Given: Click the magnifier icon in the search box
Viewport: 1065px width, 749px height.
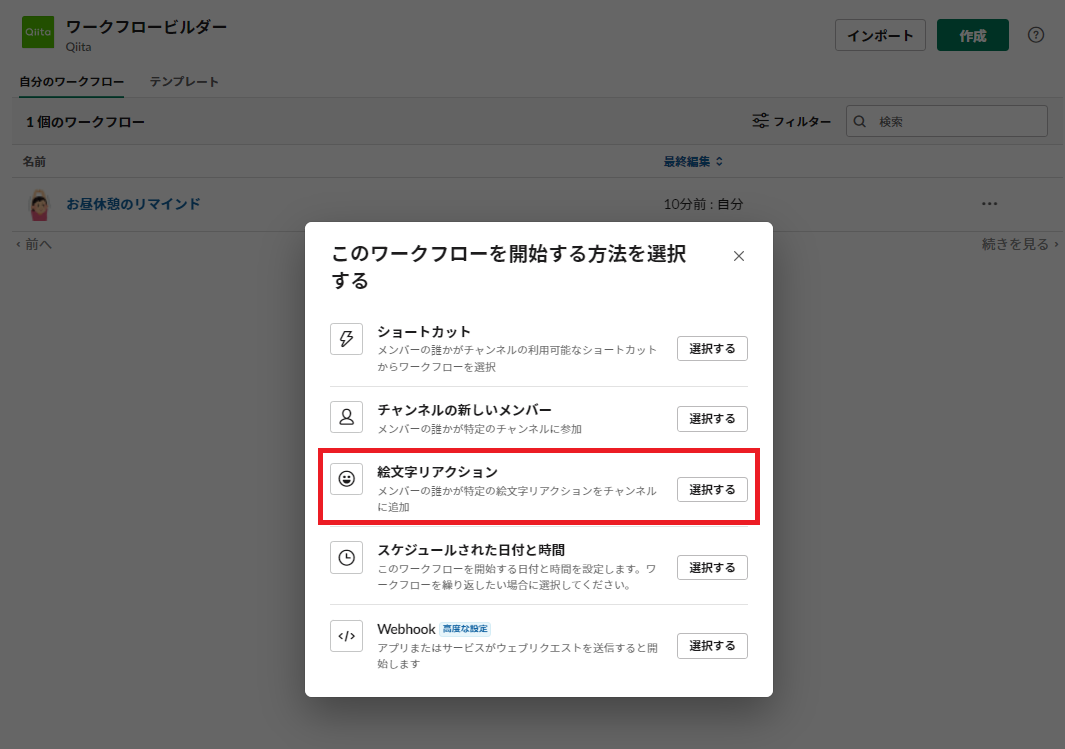Looking at the screenshot, I should [859, 120].
